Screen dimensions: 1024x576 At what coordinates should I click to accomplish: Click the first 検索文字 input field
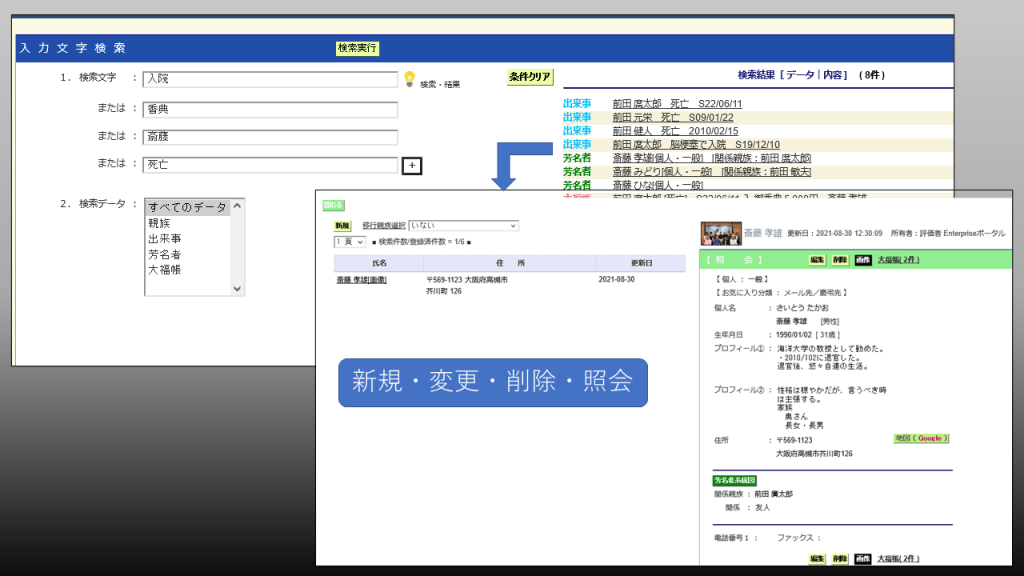270,80
